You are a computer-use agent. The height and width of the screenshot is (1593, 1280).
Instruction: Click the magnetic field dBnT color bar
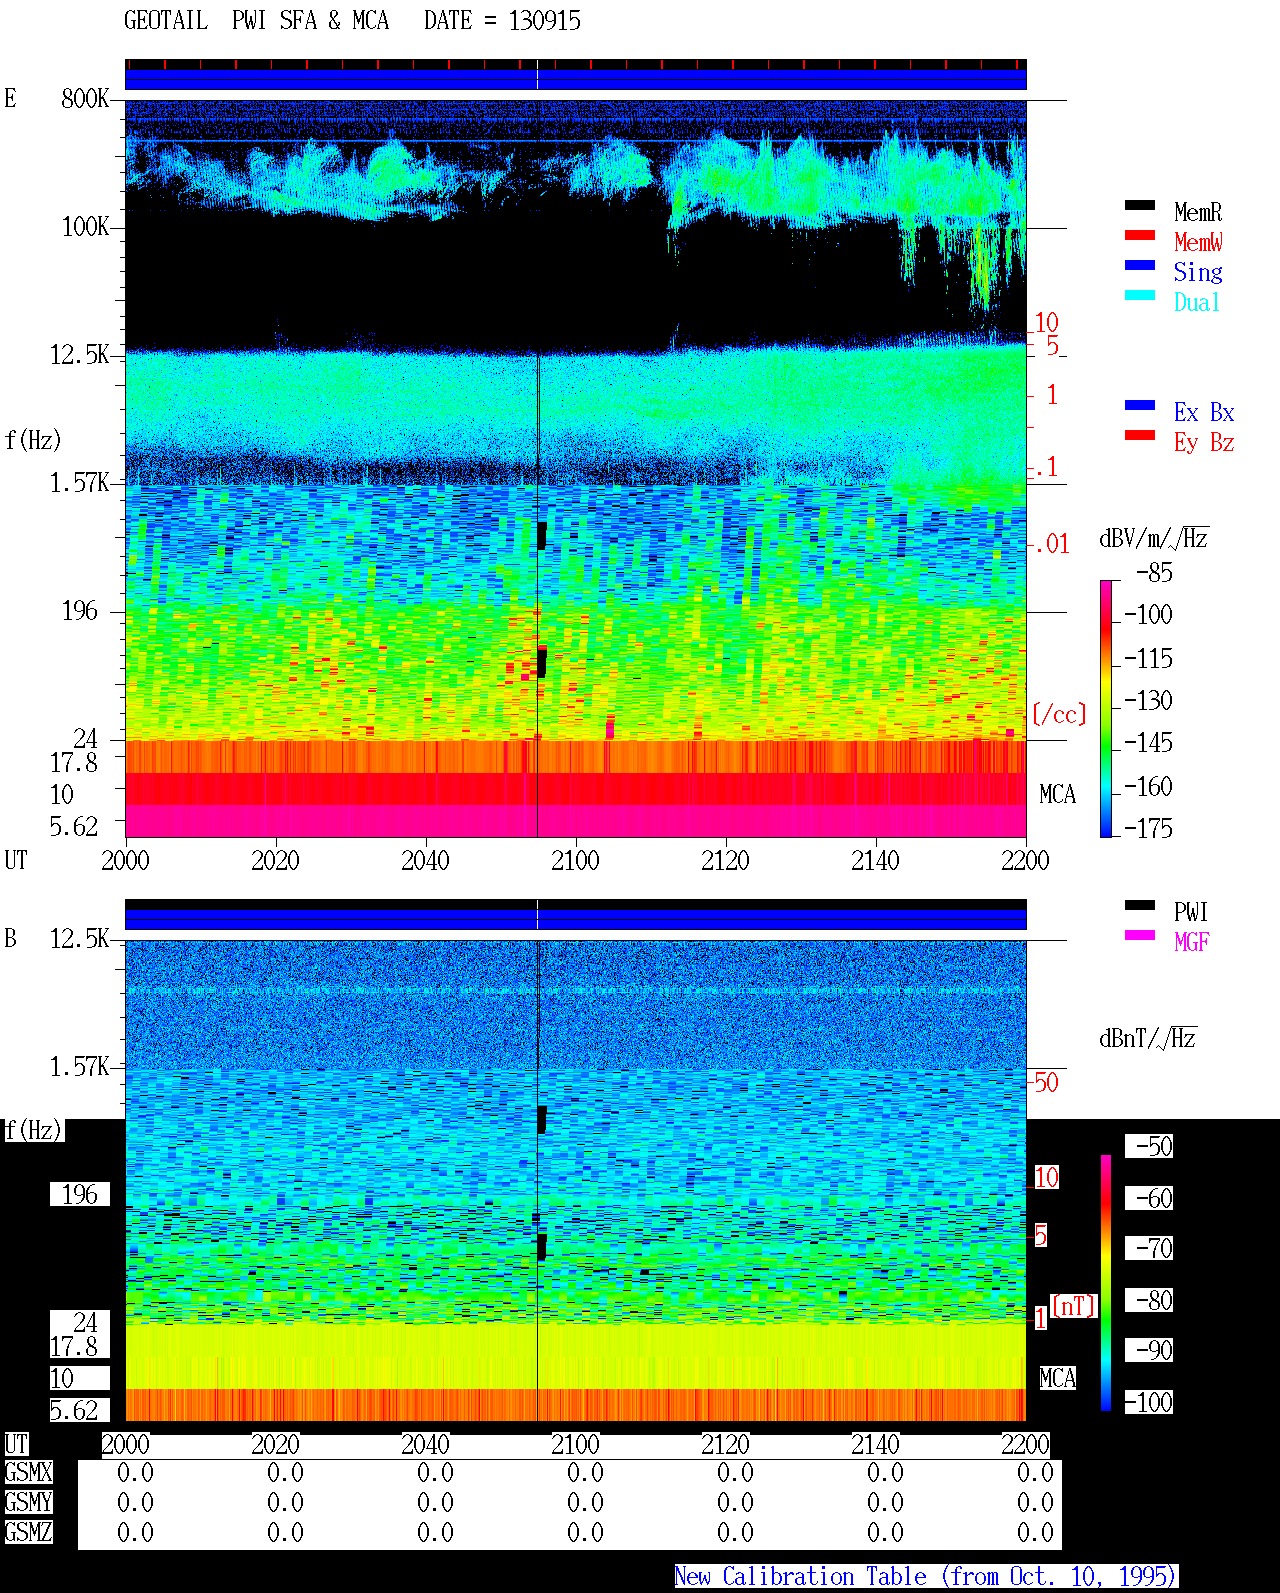(1106, 1283)
